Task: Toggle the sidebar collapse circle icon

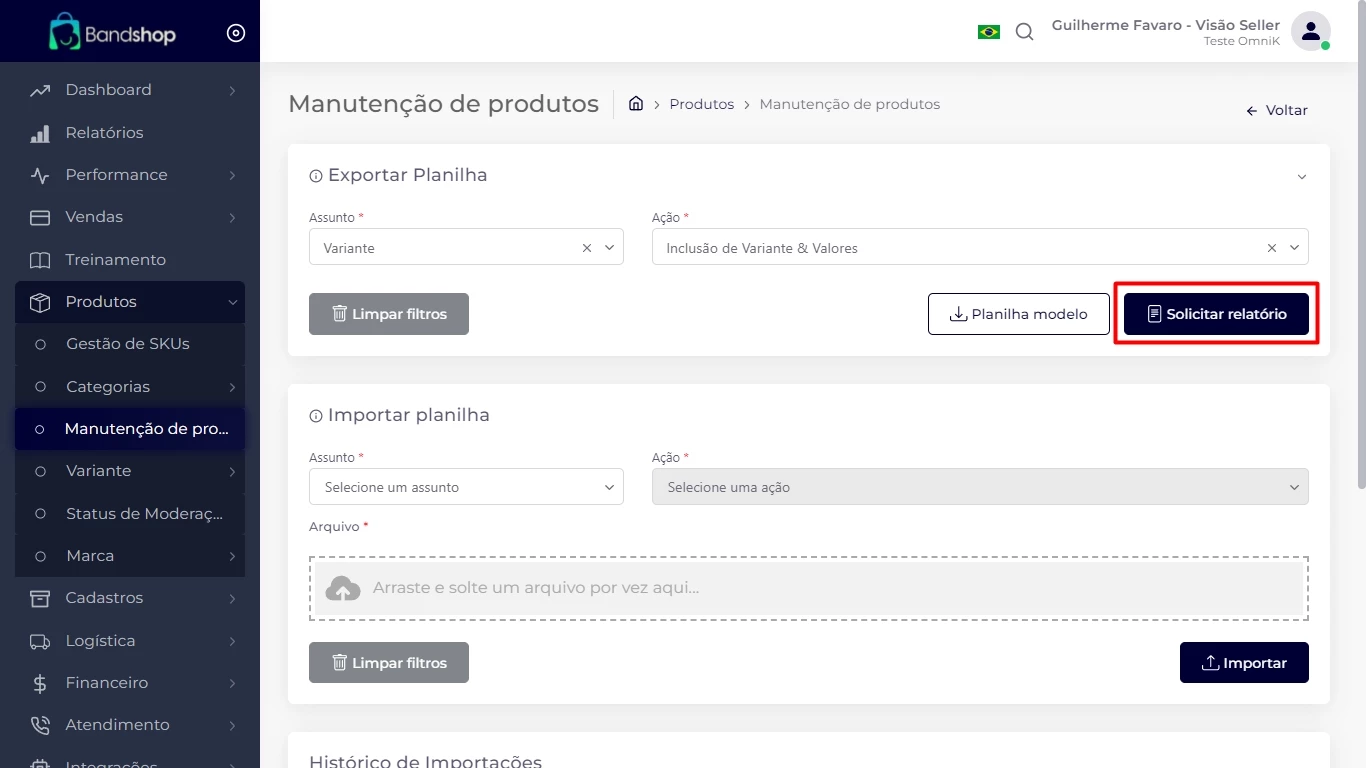Action: click(x=236, y=33)
